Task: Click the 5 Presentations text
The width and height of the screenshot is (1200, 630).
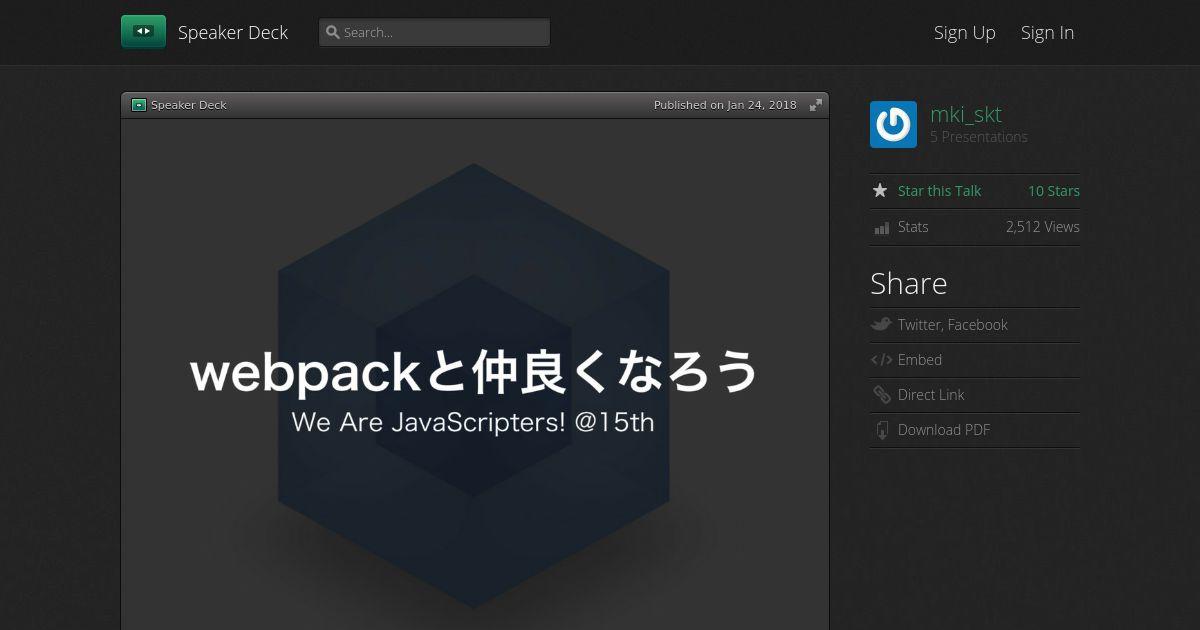Action: pyautogui.click(x=979, y=137)
